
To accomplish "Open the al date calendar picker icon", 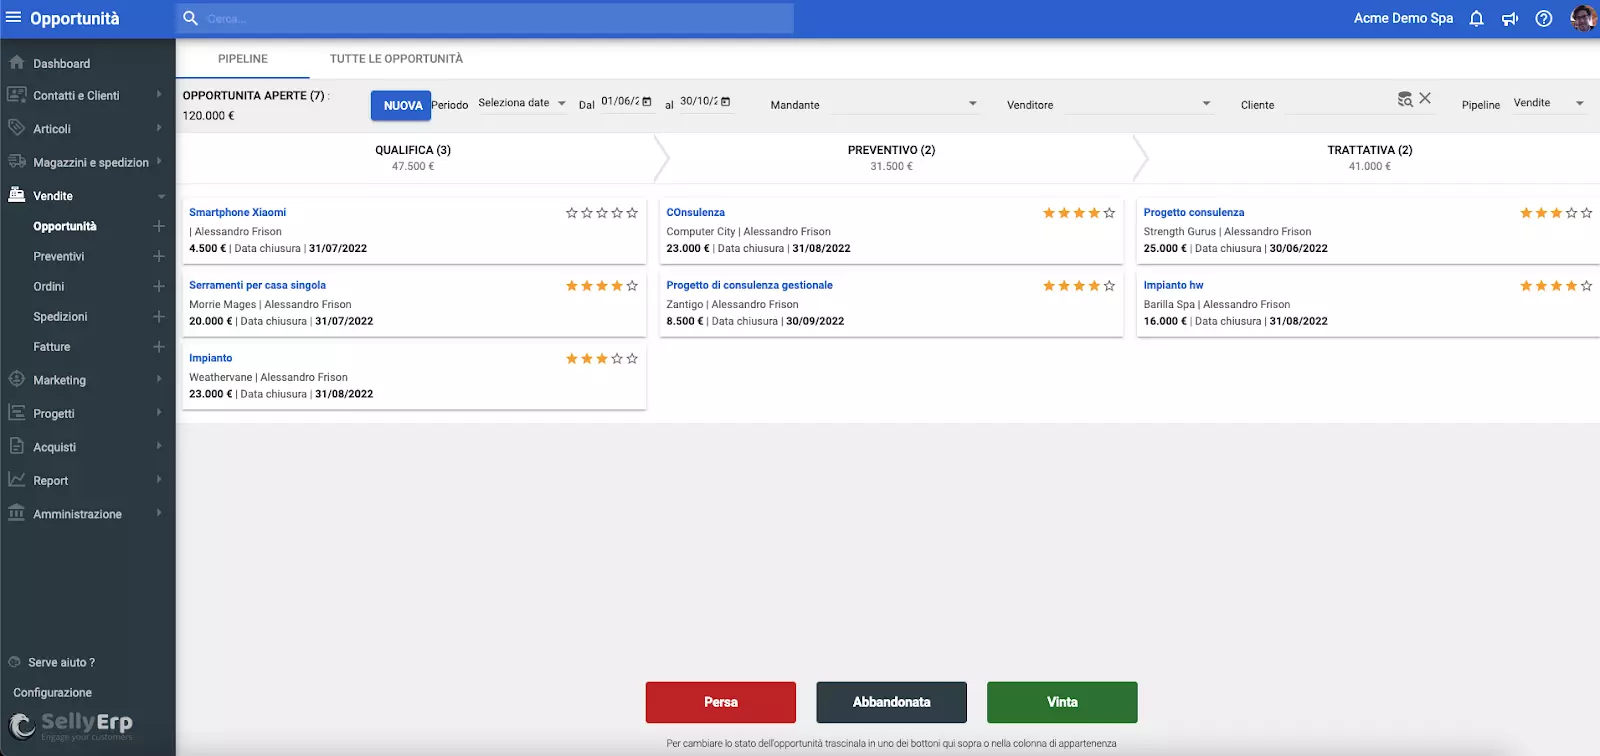I will point(726,102).
